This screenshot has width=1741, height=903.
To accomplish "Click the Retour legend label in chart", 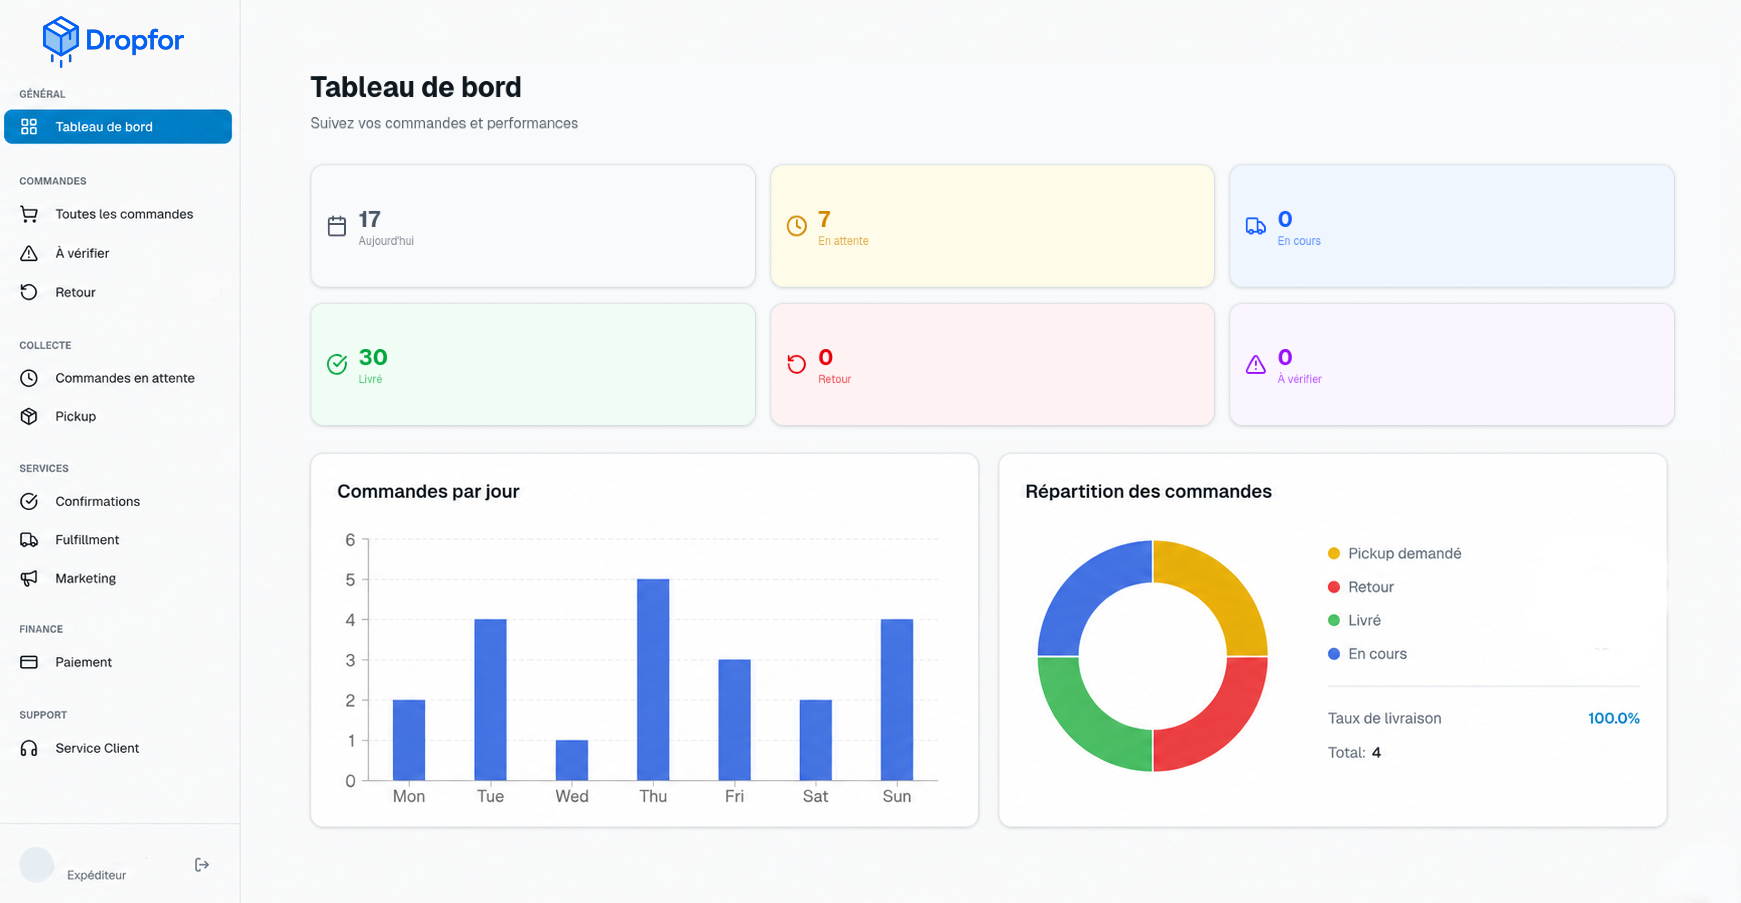I will coord(1371,587).
